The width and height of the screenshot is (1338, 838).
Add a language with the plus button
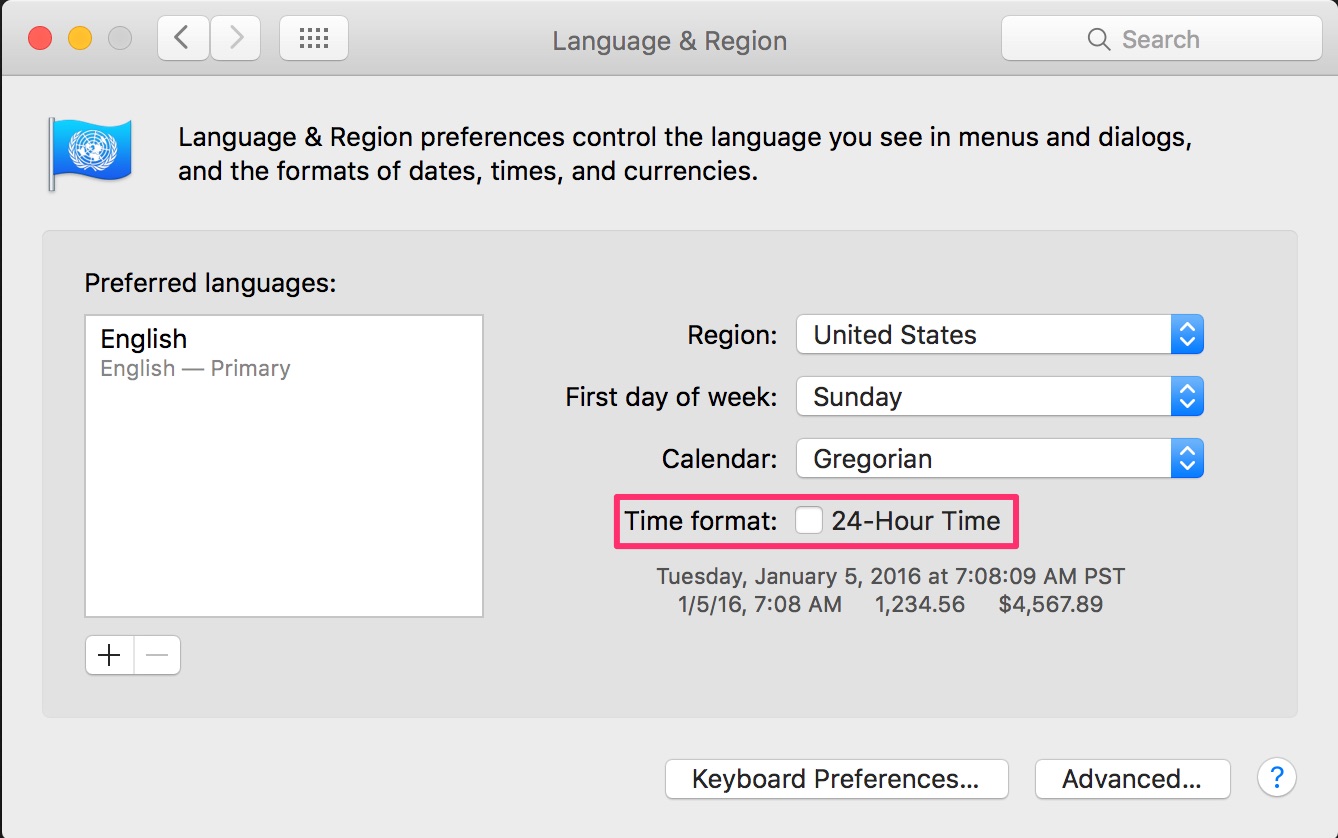[x=109, y=656]
